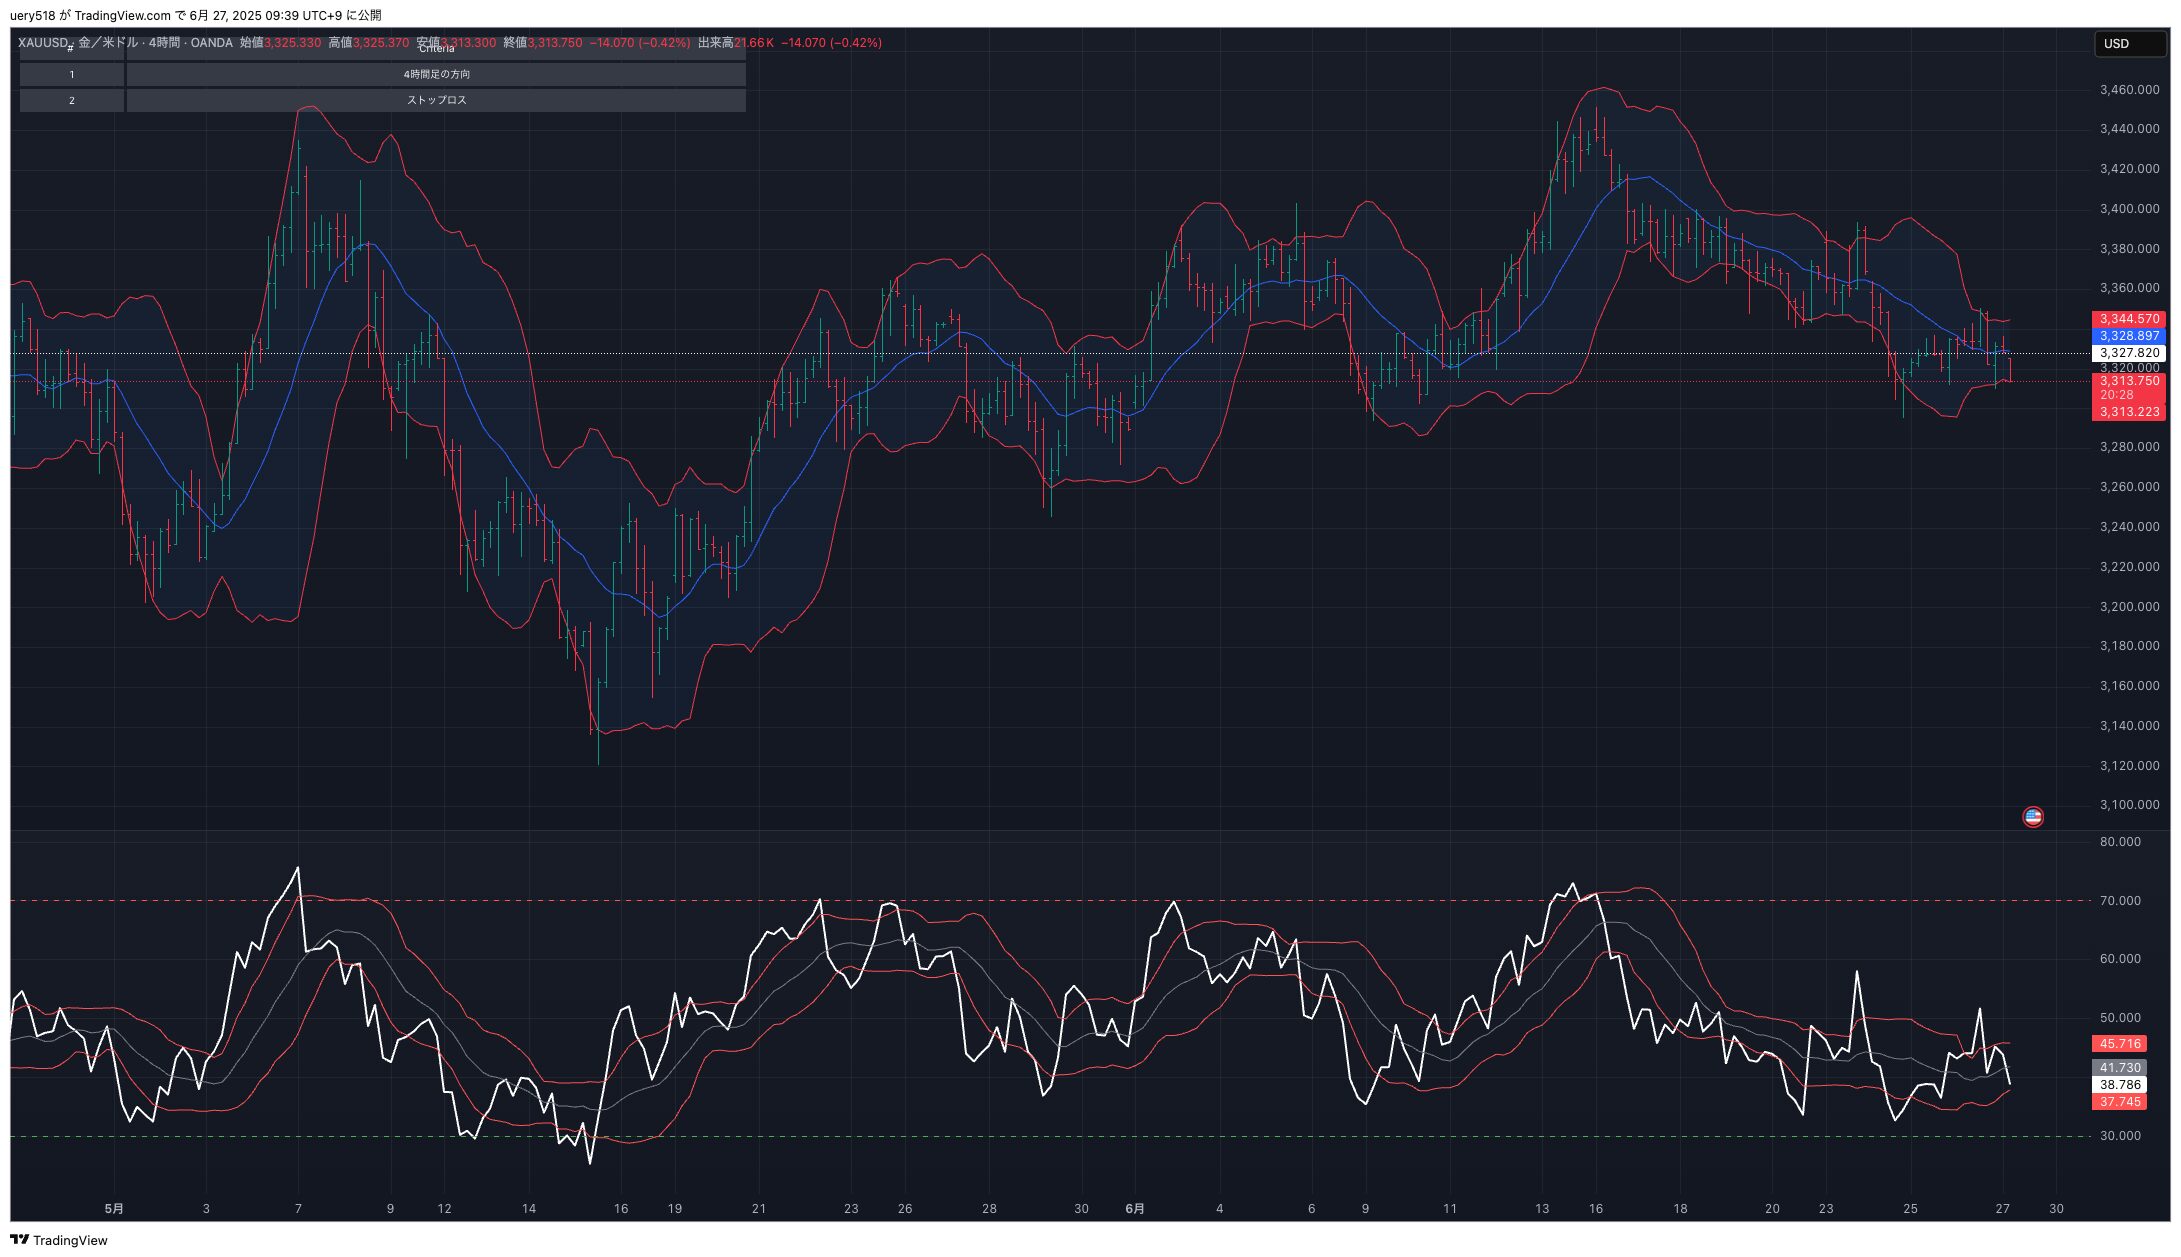
Task: Open the USD currency selector
Action: click(x=2129, y=44)
